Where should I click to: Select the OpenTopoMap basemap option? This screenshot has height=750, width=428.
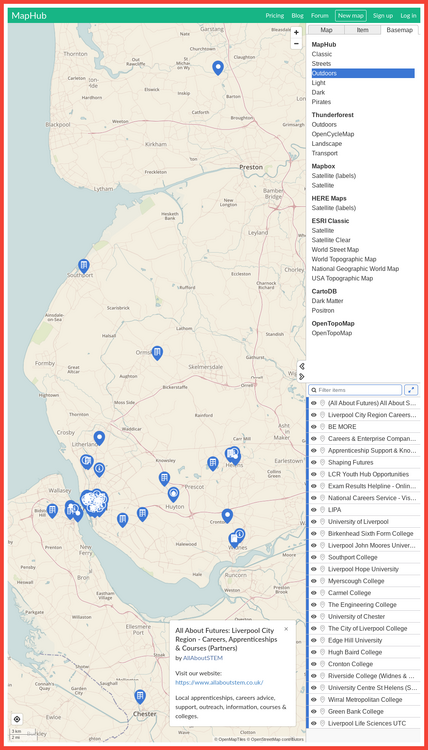[x=332, y=333]
